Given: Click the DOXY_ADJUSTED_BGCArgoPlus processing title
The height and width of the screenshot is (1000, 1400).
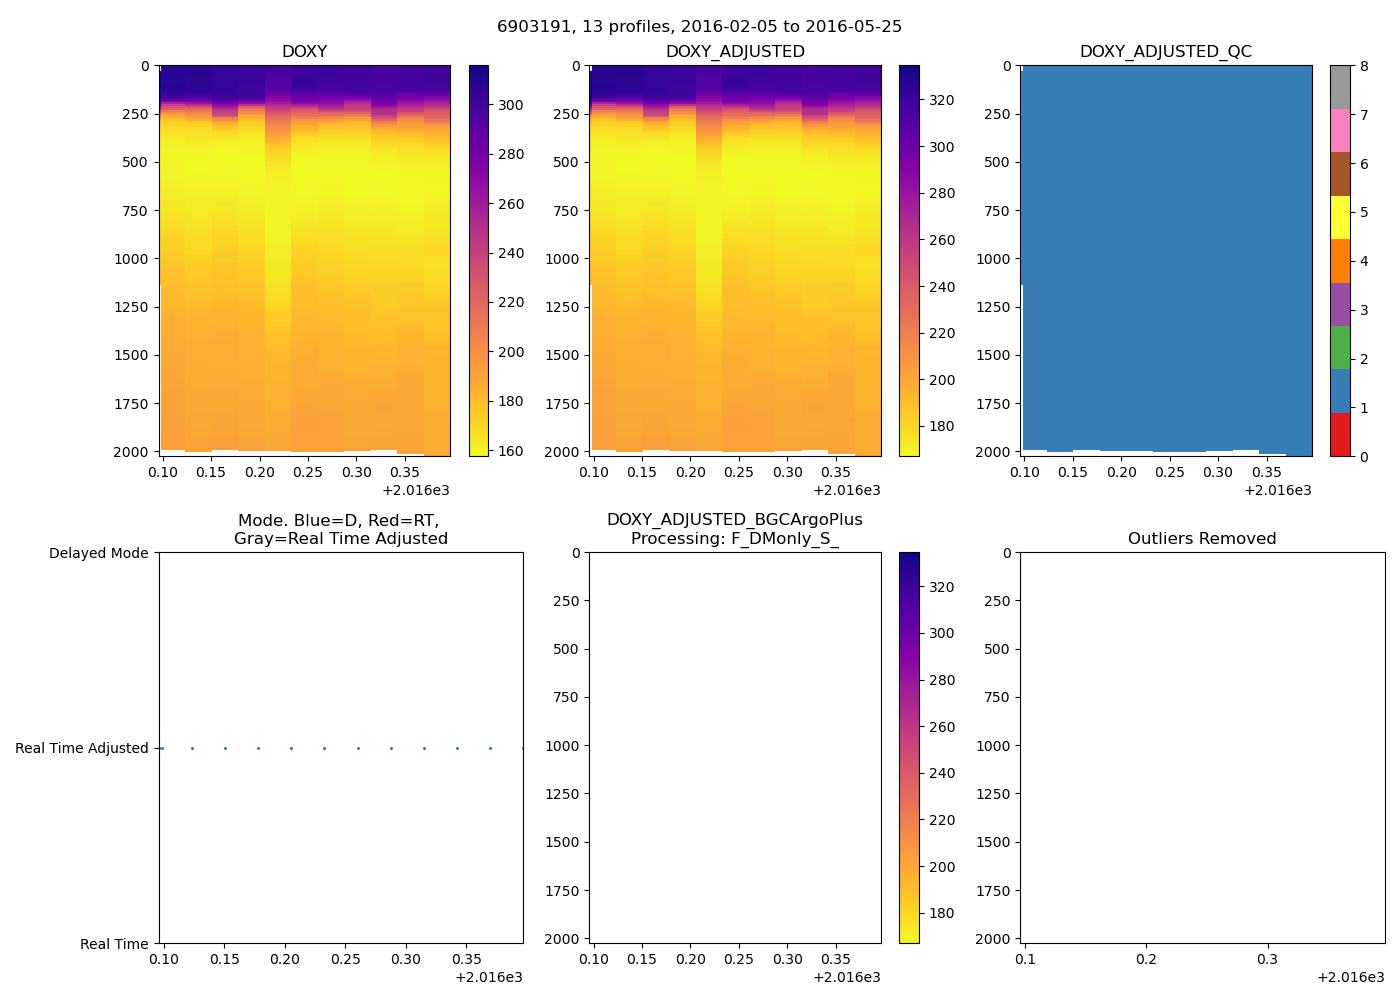Looking at the screenshot, I should [735, 529].
